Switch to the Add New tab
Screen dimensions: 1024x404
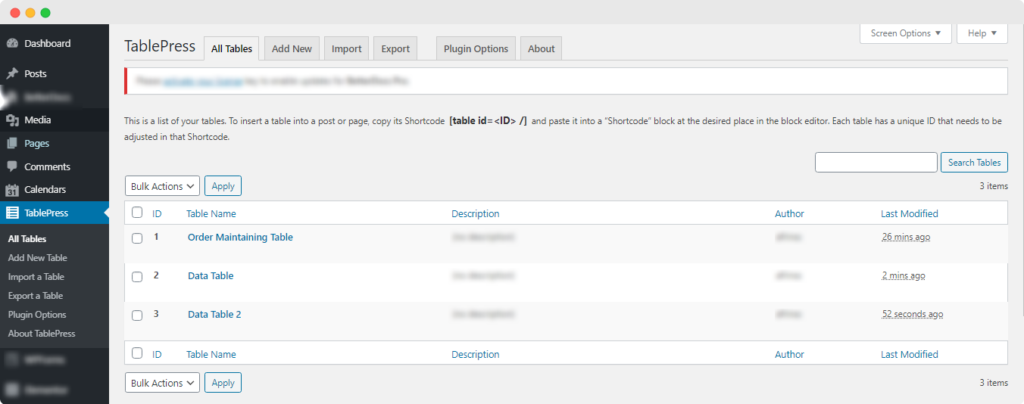pos(292,49)
